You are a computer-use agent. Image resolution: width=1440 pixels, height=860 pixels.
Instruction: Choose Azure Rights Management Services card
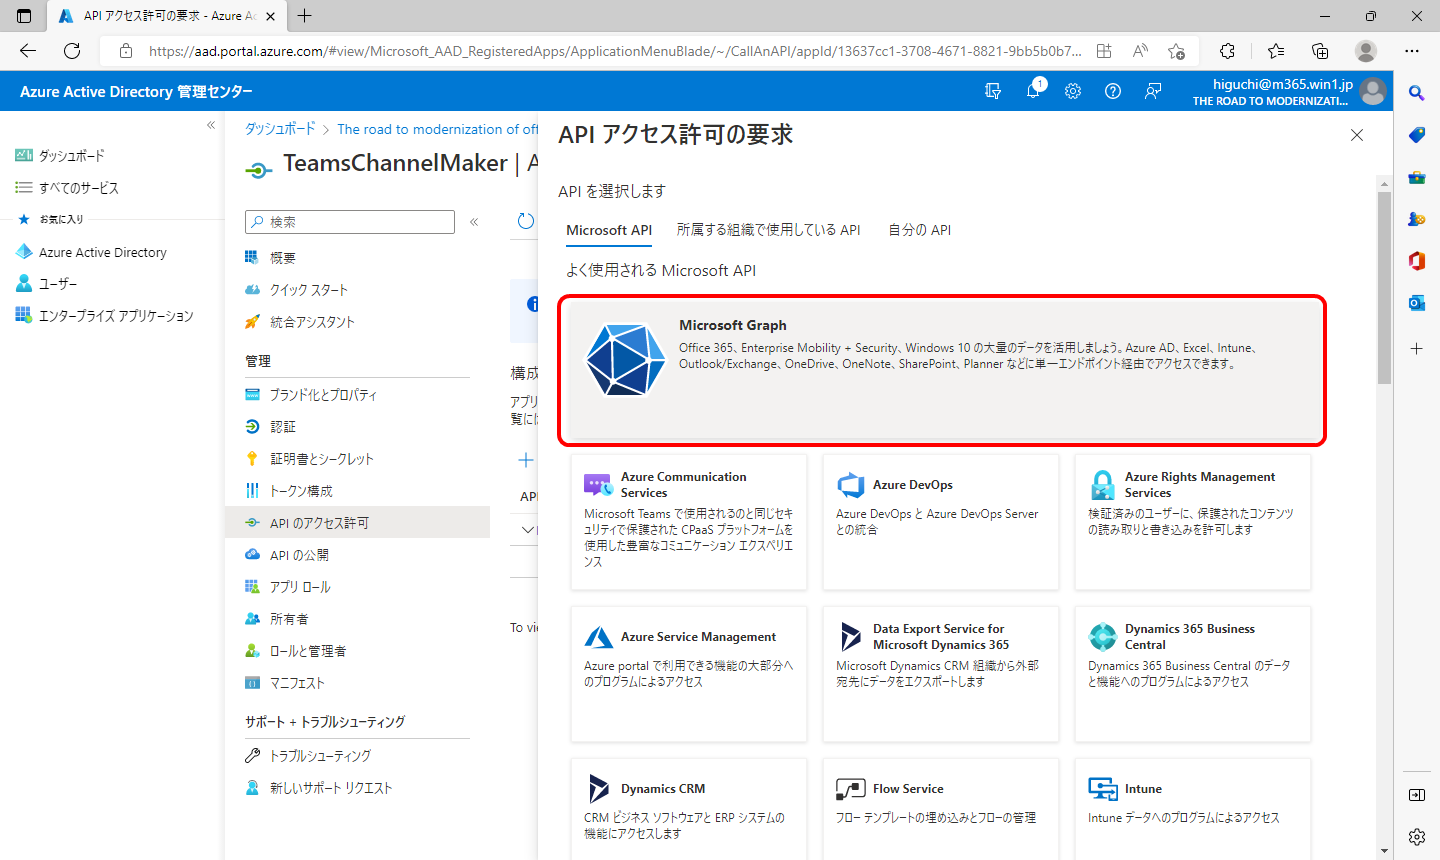(x=1193, y=522)
